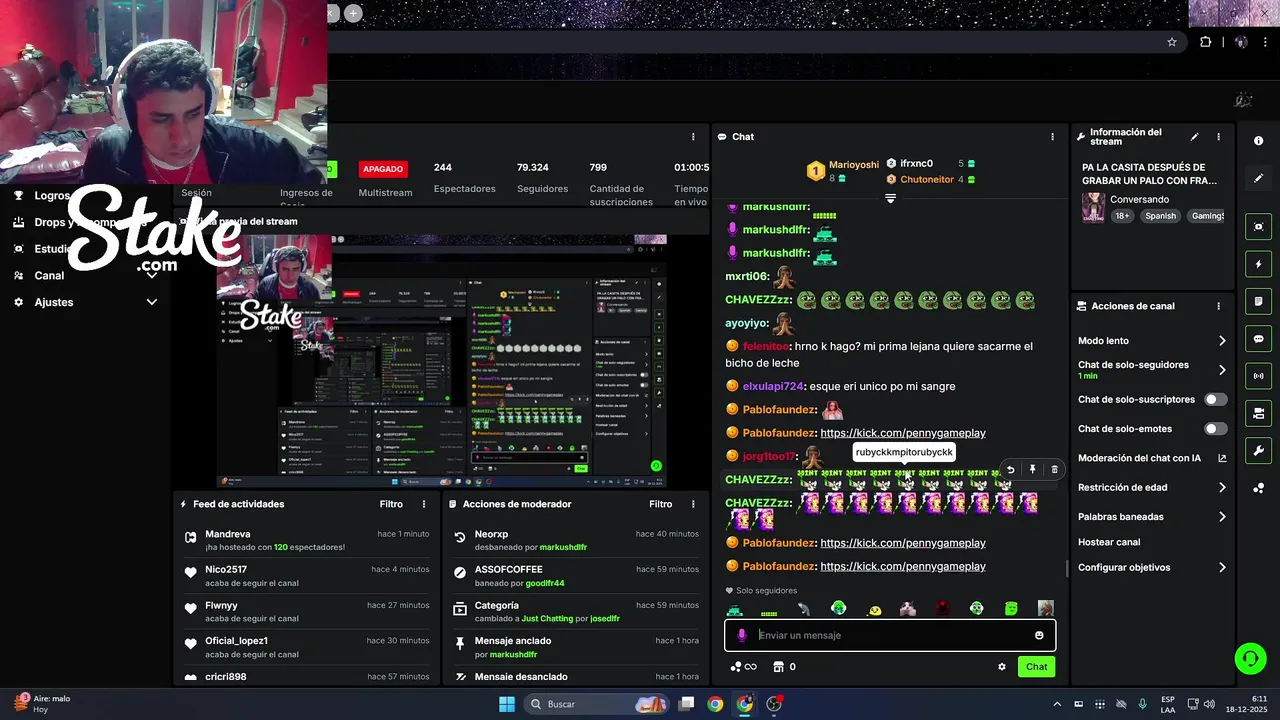The image size is (1280, 720).
Task: Expand the Ajustes sidebar menu chevron
Action: (x=152, y=302)
